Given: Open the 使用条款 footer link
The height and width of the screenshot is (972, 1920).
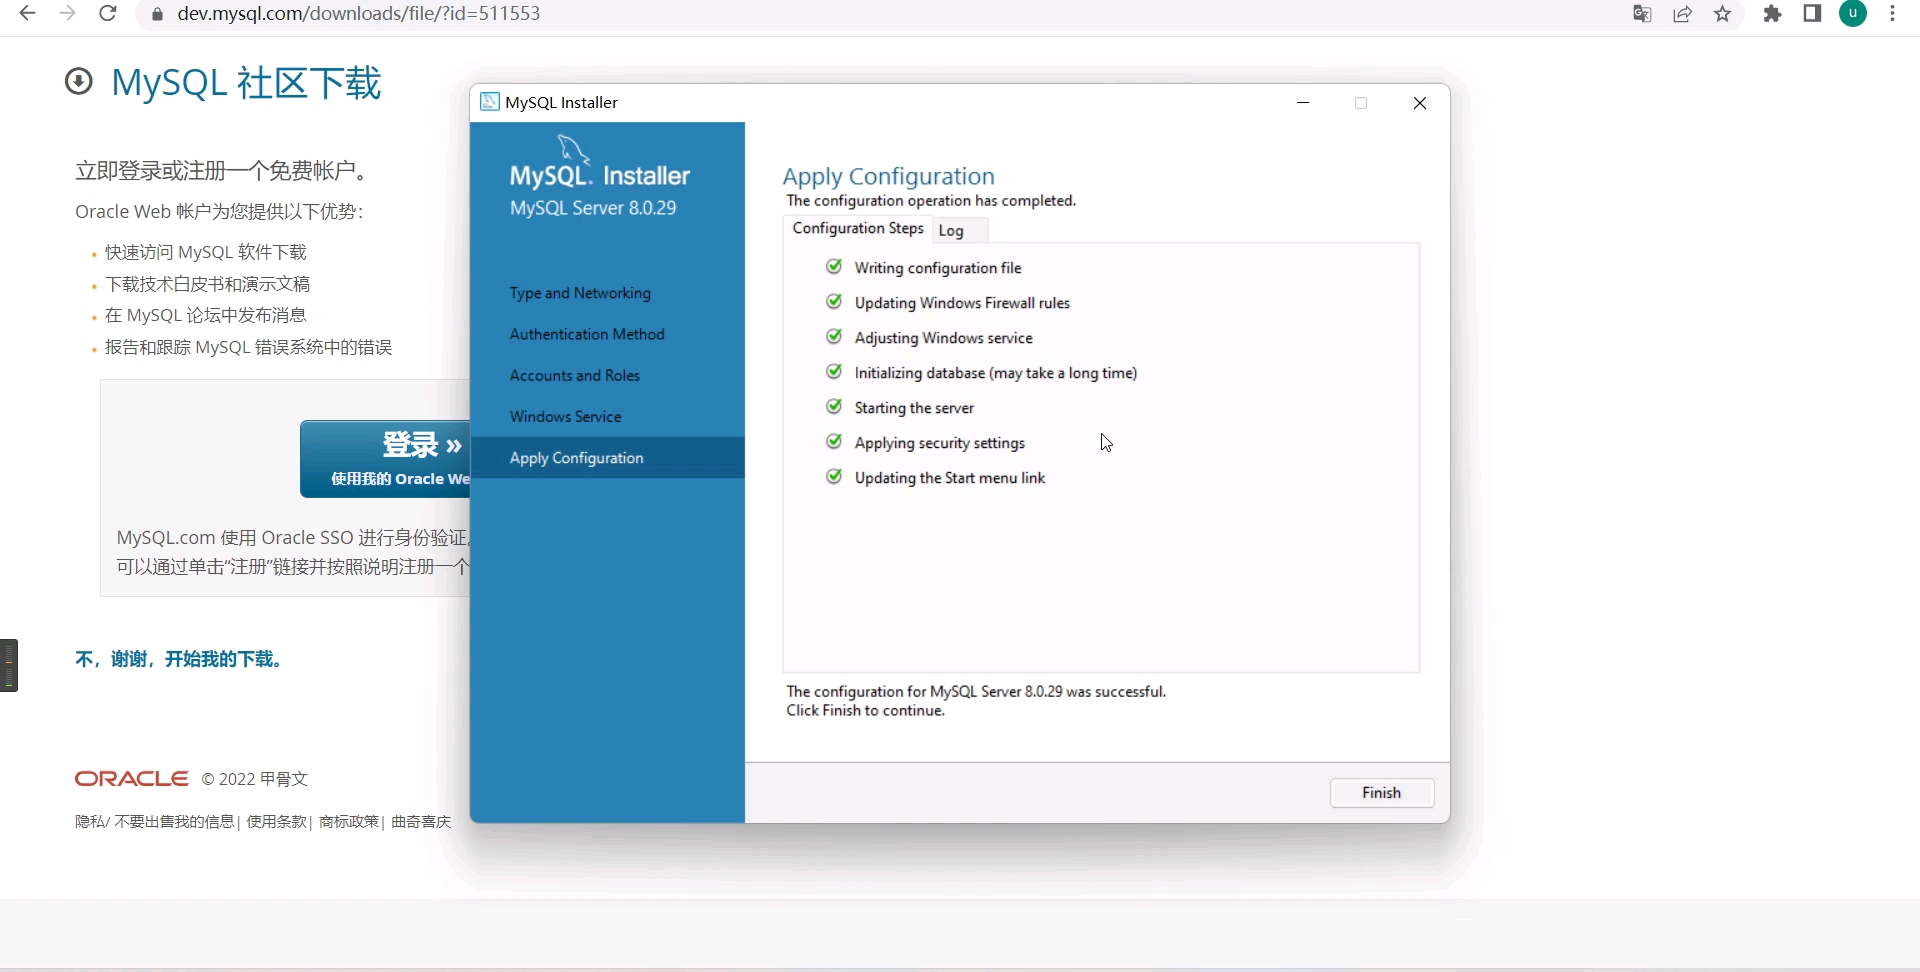Looking at the screenshot, I should click(277, 822).
